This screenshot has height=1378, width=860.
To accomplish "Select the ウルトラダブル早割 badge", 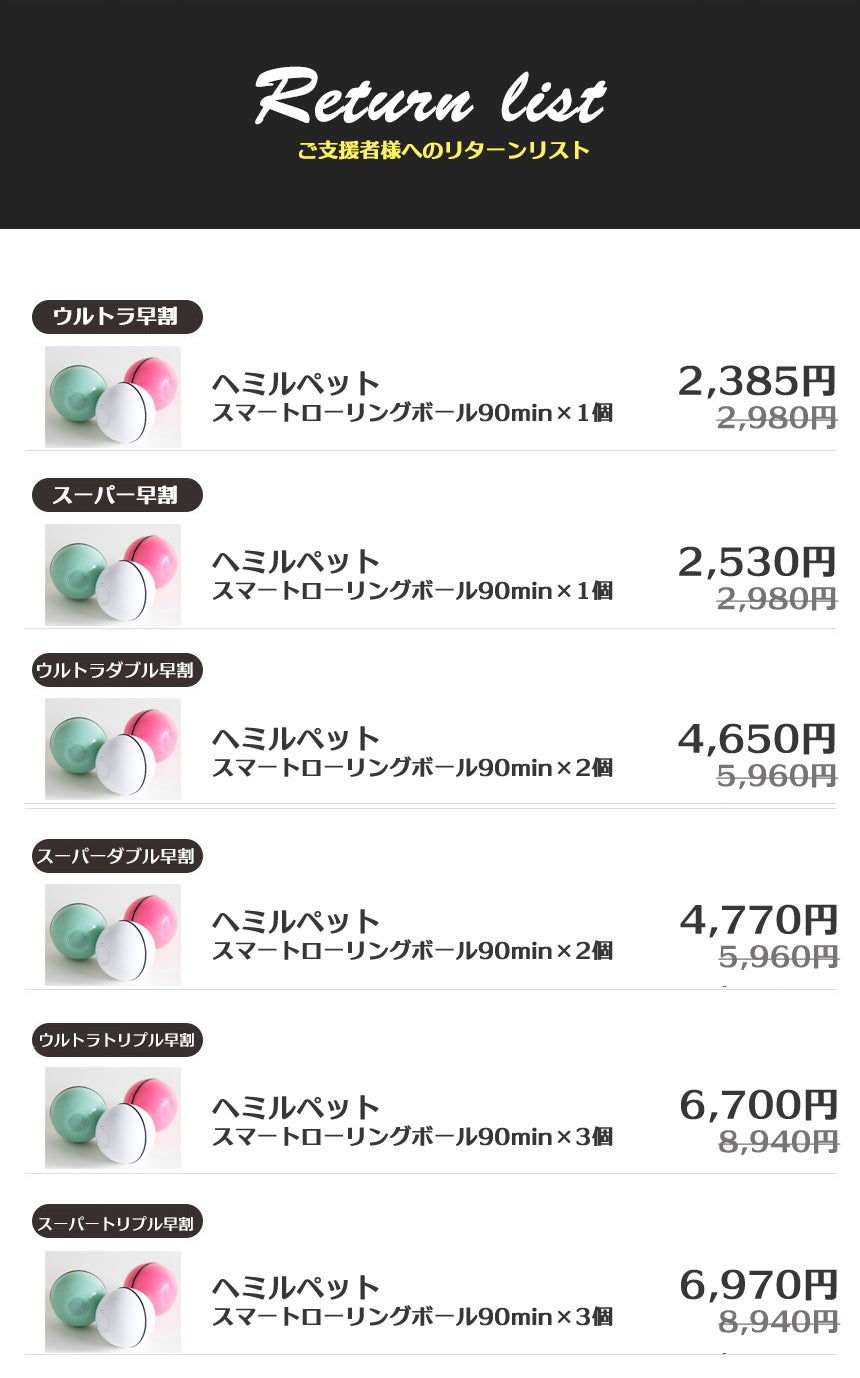I will 117,670.
